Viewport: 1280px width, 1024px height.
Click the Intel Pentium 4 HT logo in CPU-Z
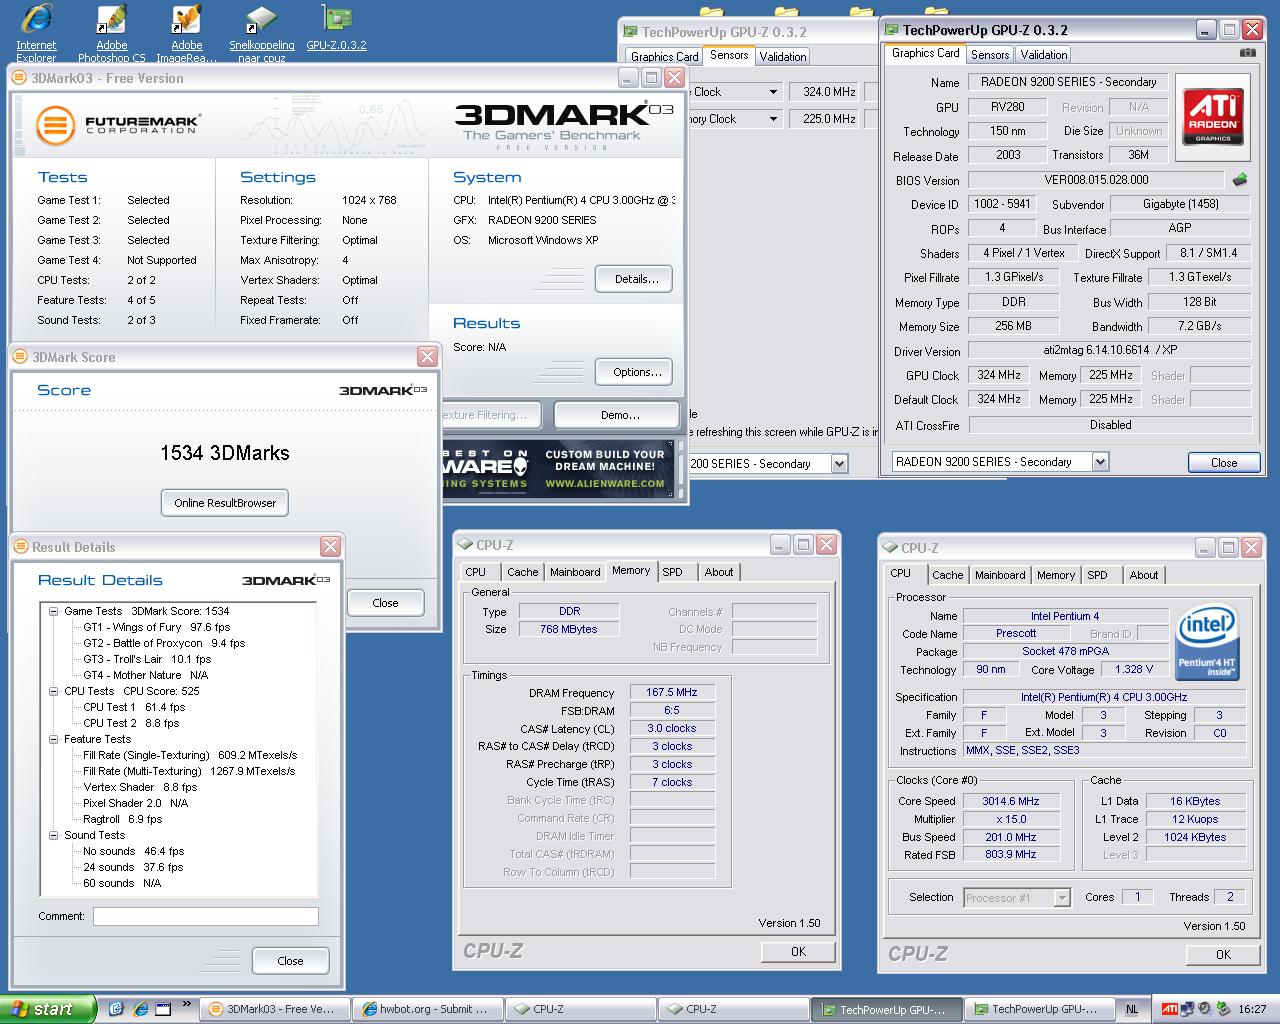point(1208,643)
